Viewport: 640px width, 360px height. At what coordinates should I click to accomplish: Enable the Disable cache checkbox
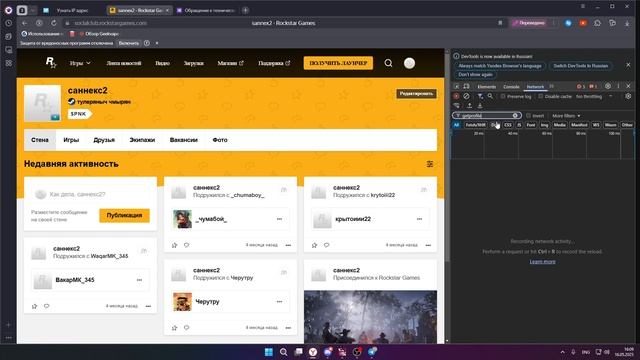[x=541, y=96]
